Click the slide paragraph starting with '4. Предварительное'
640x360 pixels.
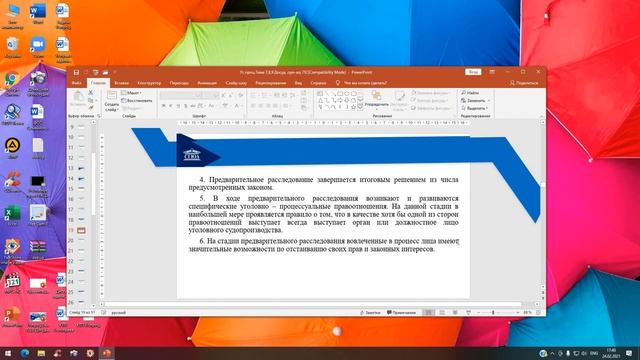pyautogui.click(x=323, y=183)
